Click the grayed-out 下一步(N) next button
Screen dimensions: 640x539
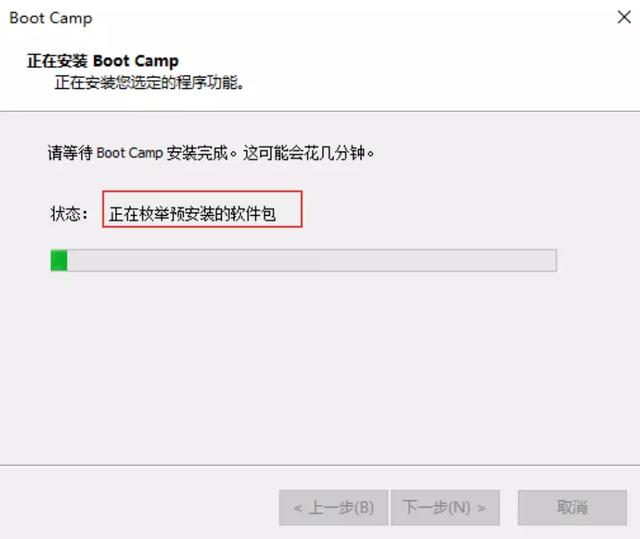445,508
